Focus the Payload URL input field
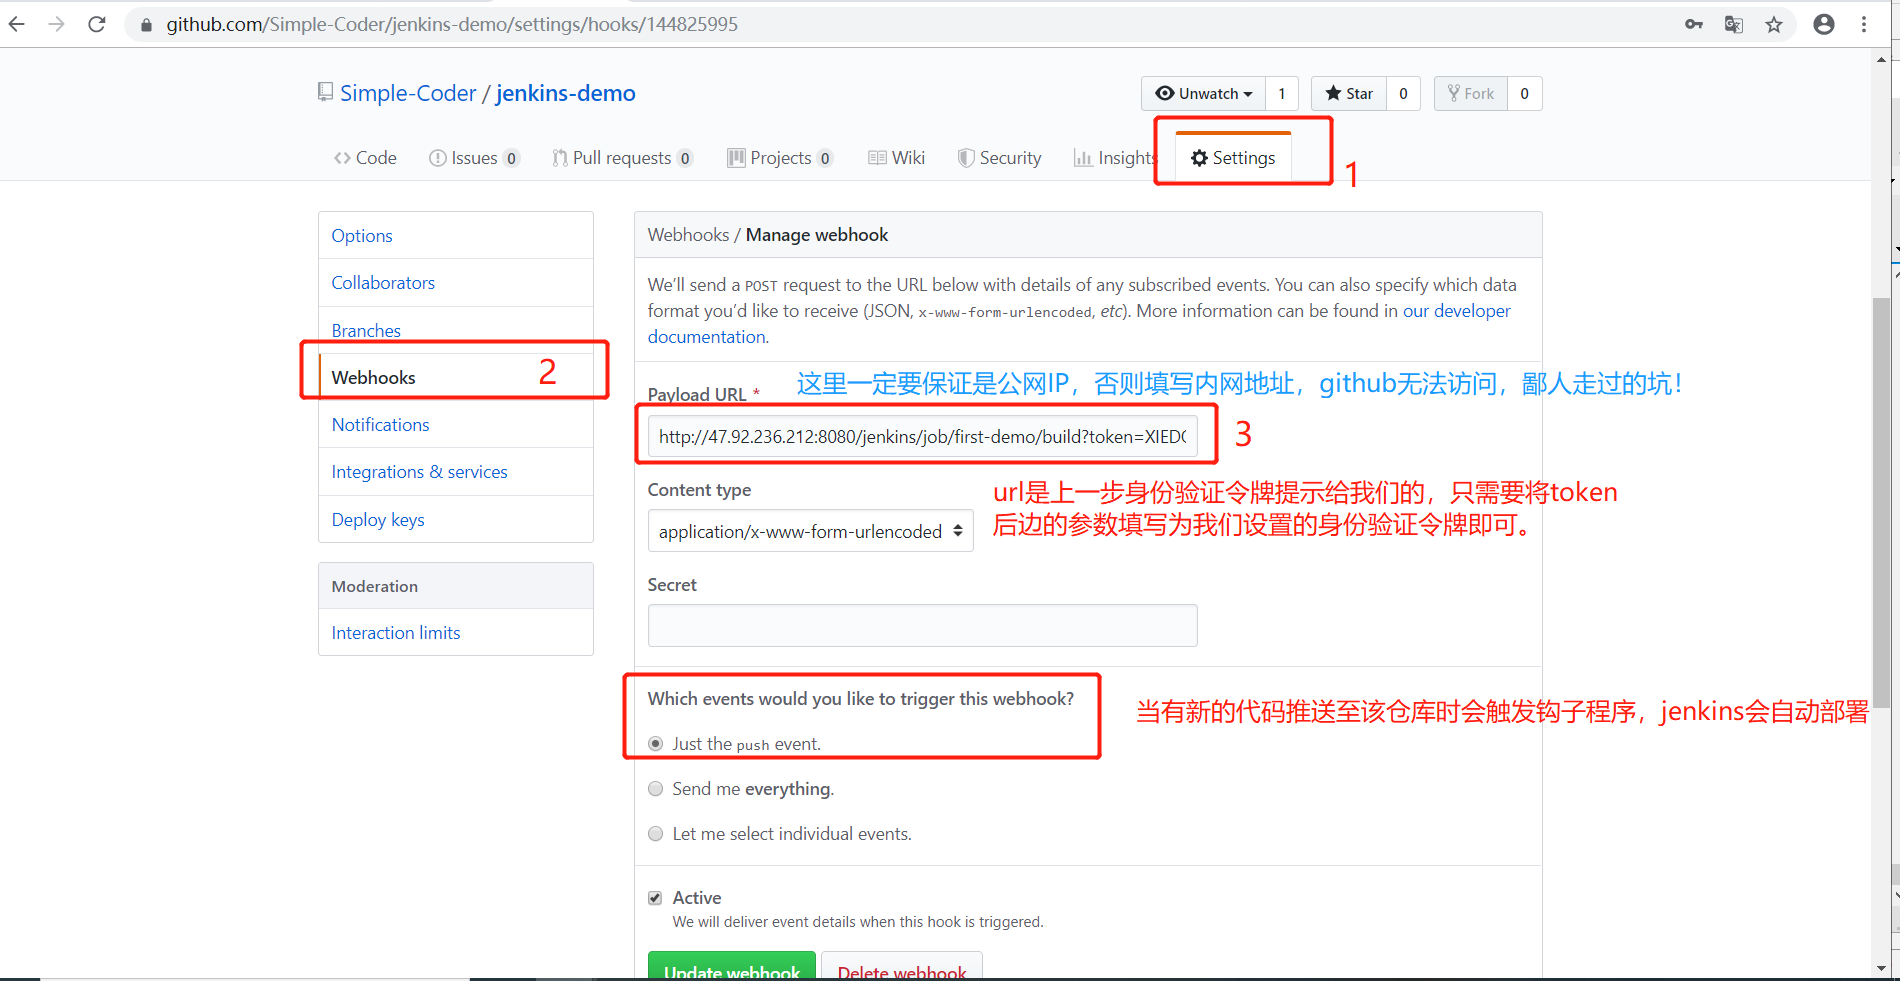This screenshot has width=1900, height=981. pos(922,437)
